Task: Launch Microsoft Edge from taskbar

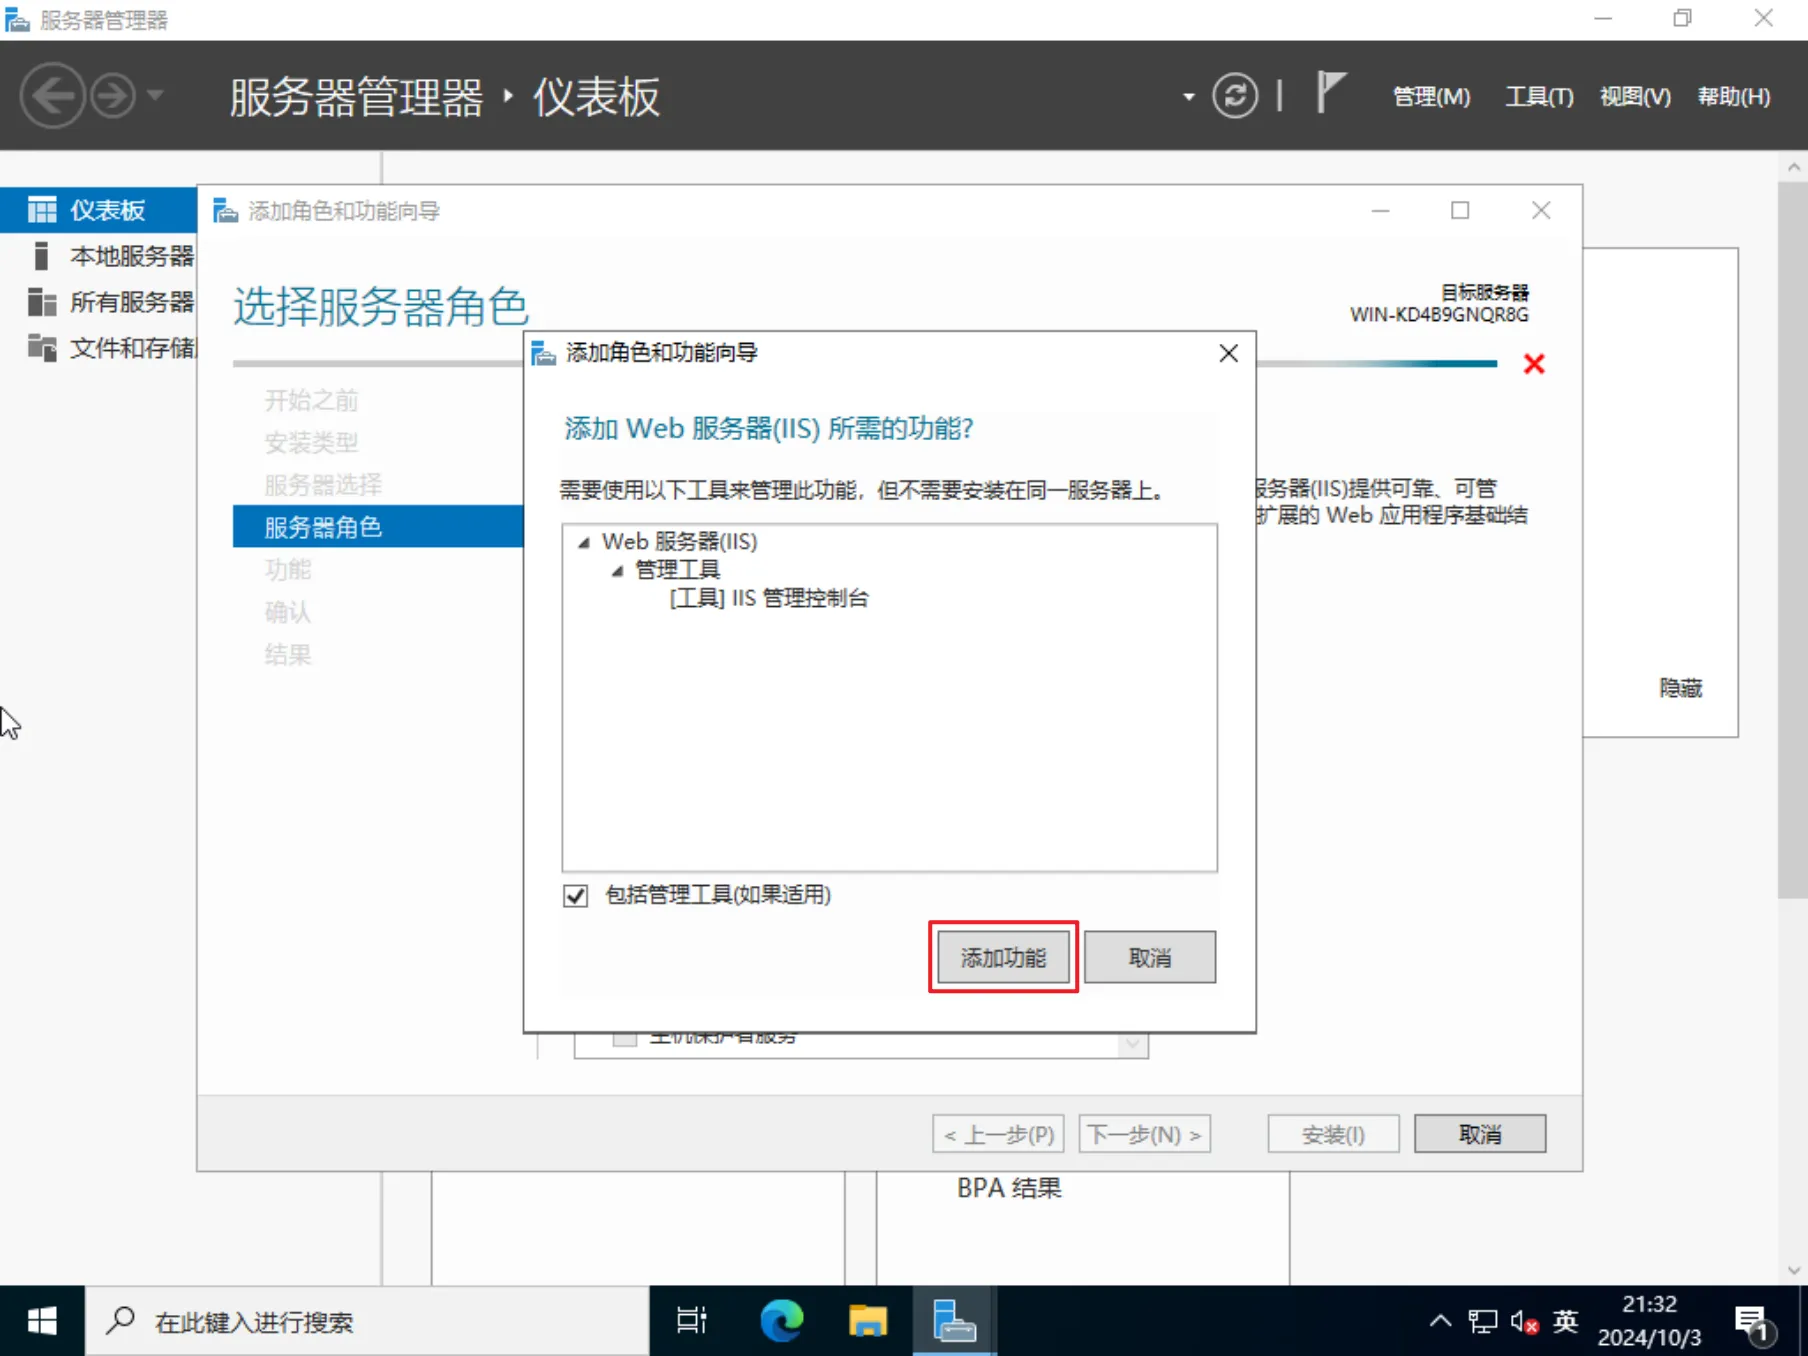Action: coord(781,1321)
